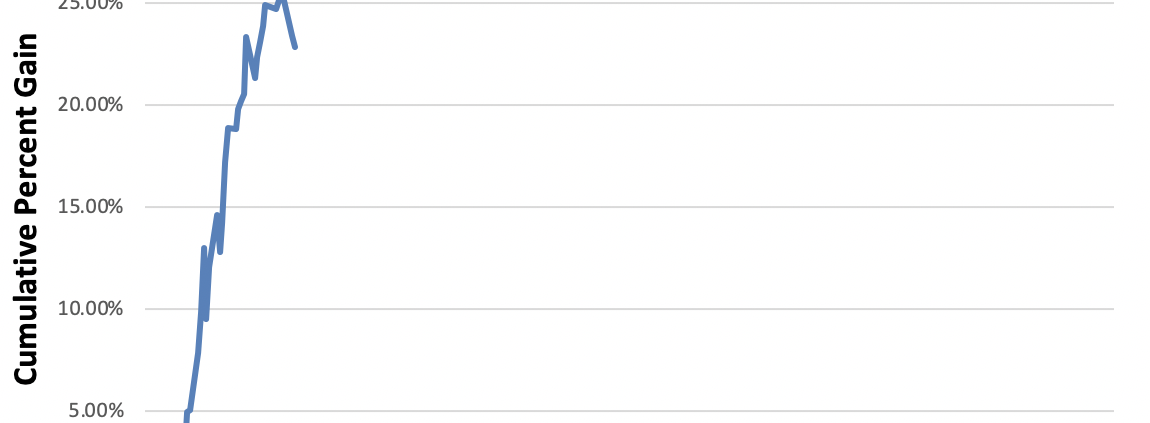Image resolution: width=1150 pixels, height=423 pixels.
Task: Click the line's dip near 13%
Action: (x=220, y=251)
